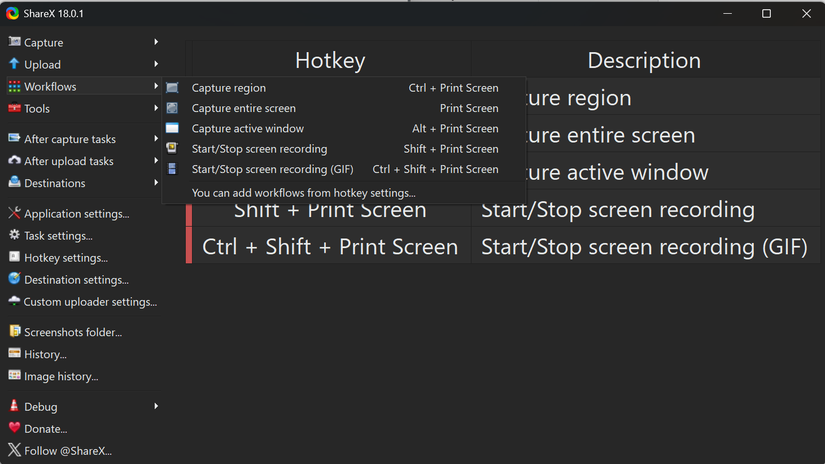Click the Donate... menu label
This screenshot has width=825, height=464.
point(46,429)
